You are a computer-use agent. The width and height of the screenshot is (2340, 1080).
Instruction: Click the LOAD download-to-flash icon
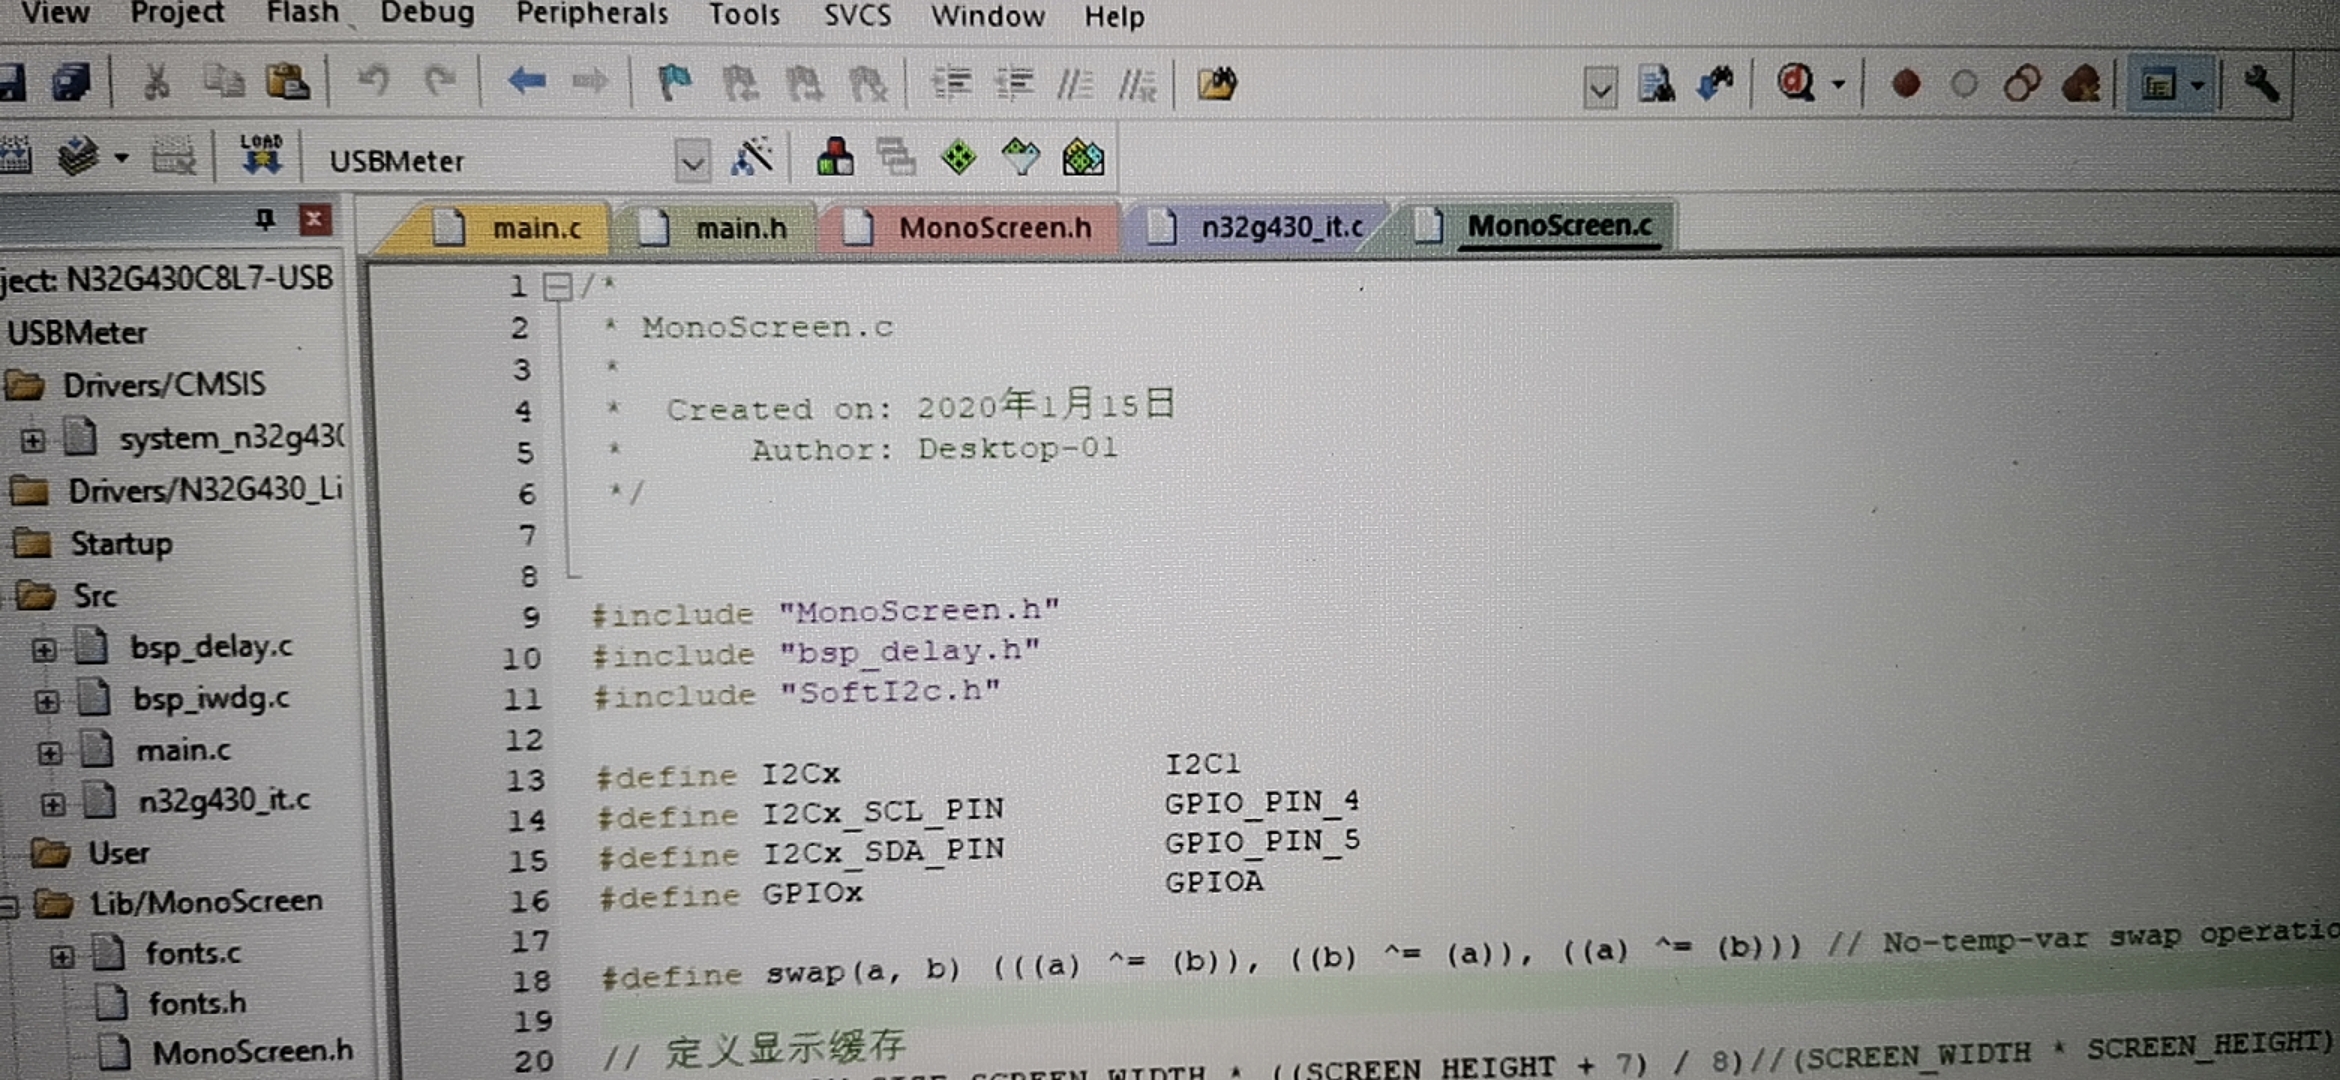[261, 156]
